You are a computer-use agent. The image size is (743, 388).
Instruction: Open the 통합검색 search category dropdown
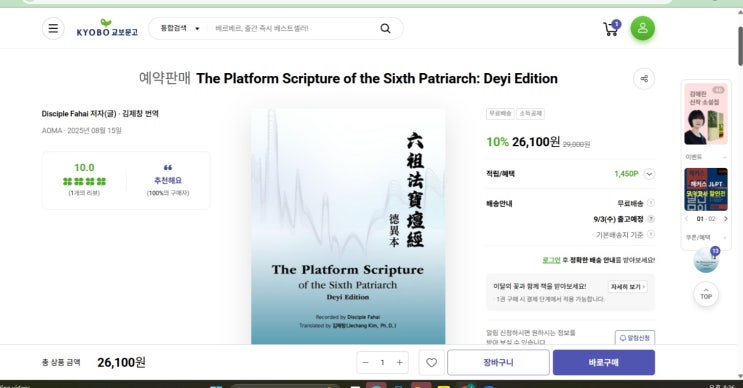click(180, 28)
